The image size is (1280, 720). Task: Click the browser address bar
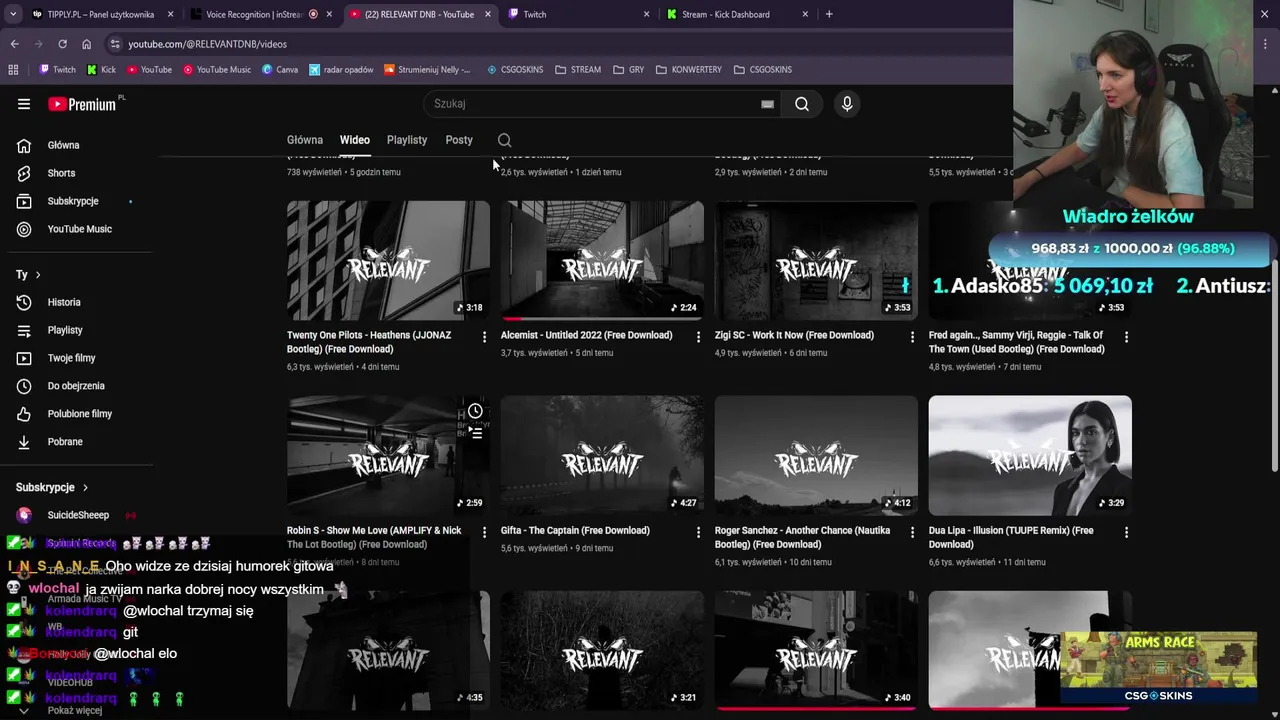click(560, 44)
